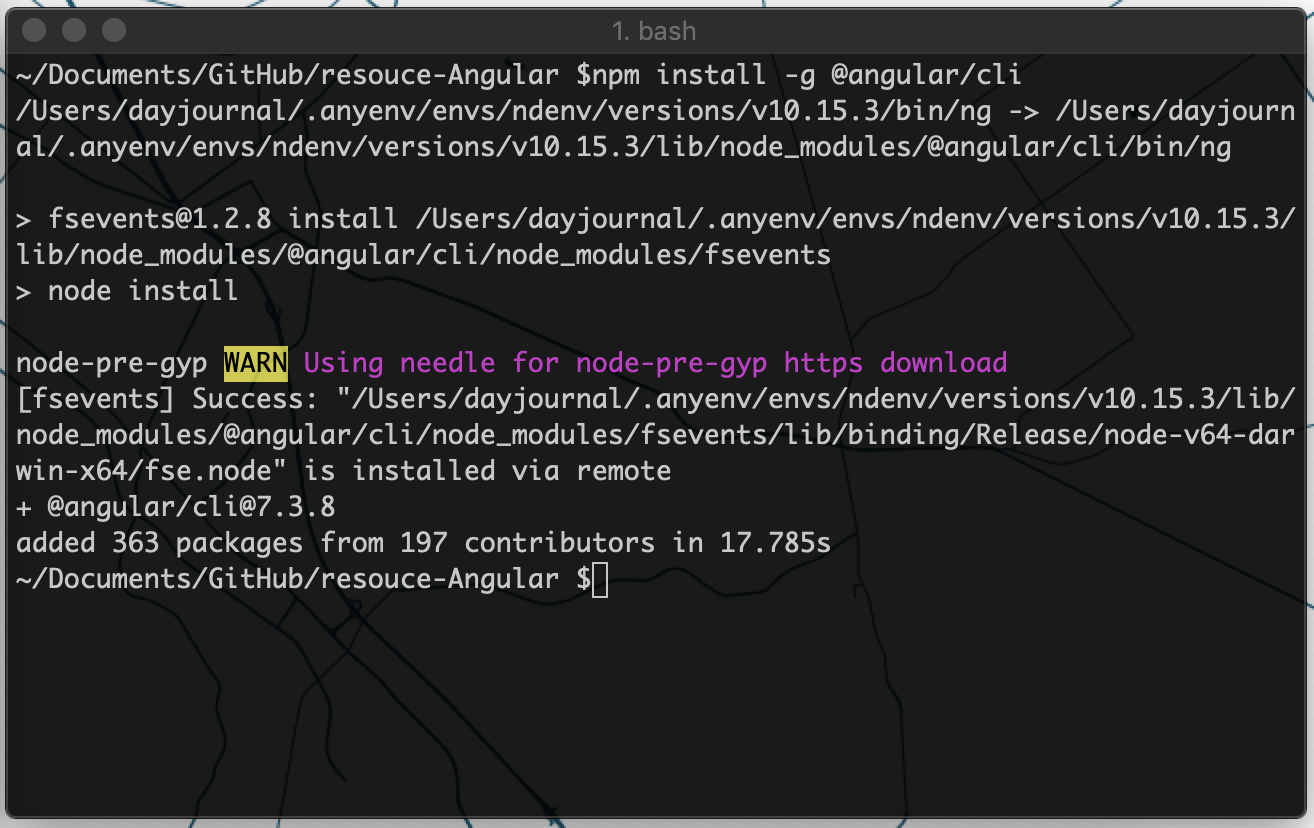Click the 'al/.anyenv/envs/ndenv/versions/v10.15.3/lib/node_modules/@angular/cli/bin/ng' line

click(x=624, y=147)
